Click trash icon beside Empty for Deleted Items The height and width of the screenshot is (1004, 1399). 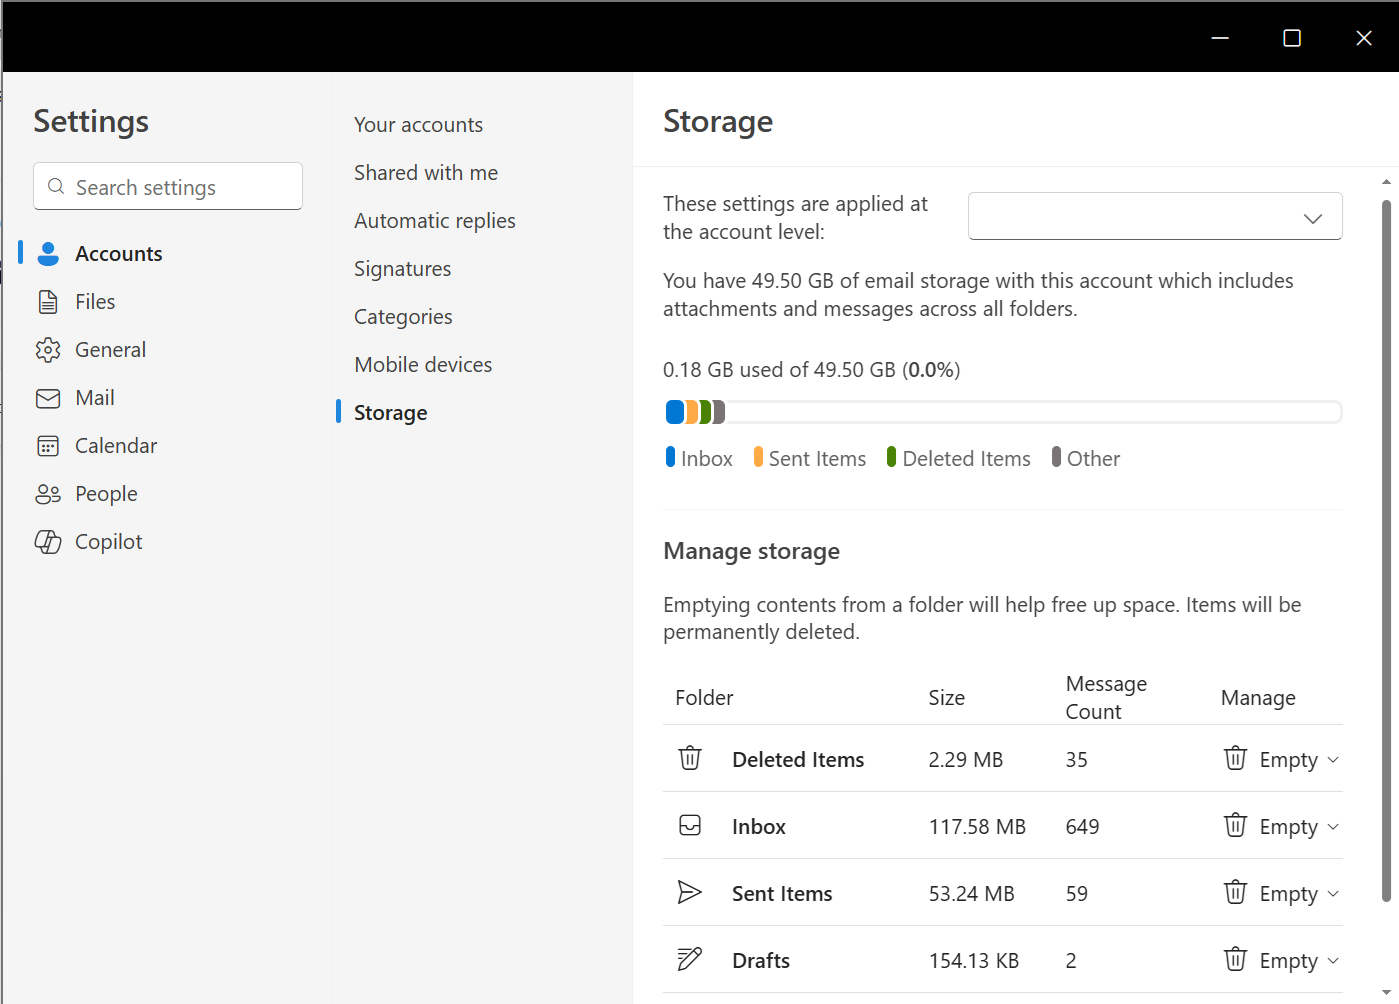[x=1236, y=758]
